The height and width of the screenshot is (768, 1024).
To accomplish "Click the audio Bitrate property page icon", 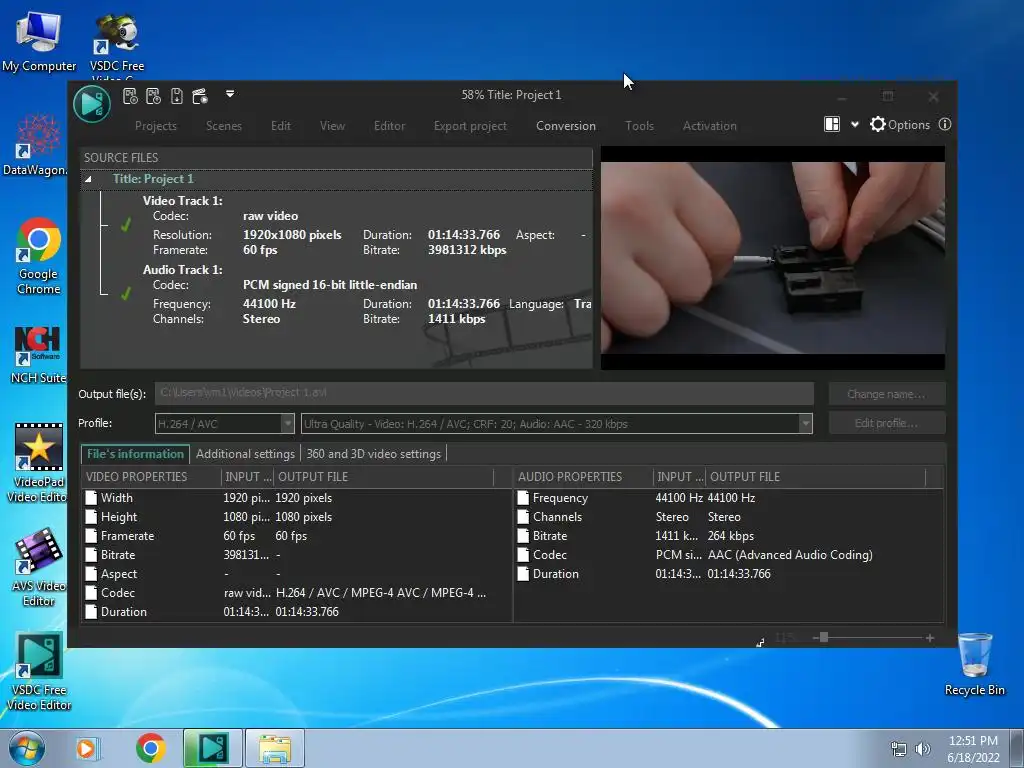I will [x=522, y=536].
